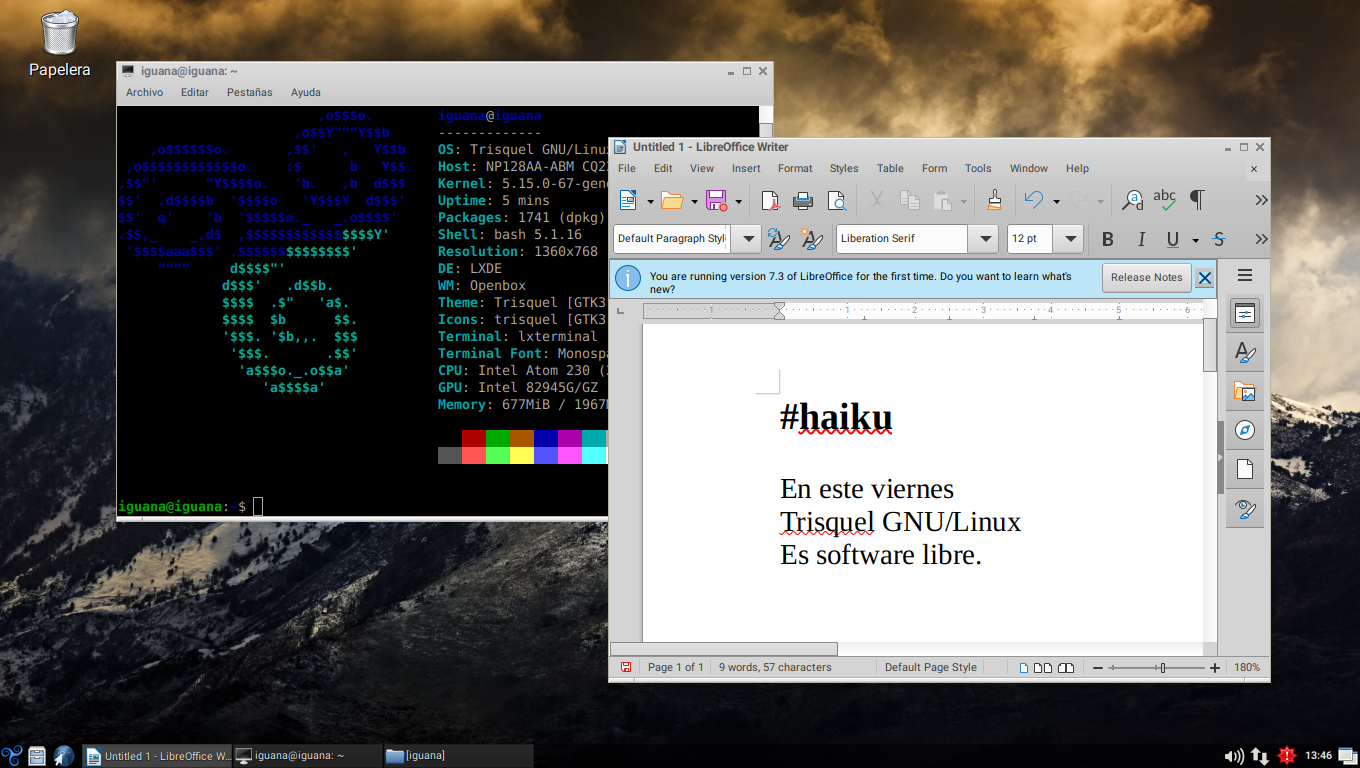This screenshot has height=768, width=1360.
Task: Select the Clone Formatting paintbrush
Action: (x=994, y=201)
